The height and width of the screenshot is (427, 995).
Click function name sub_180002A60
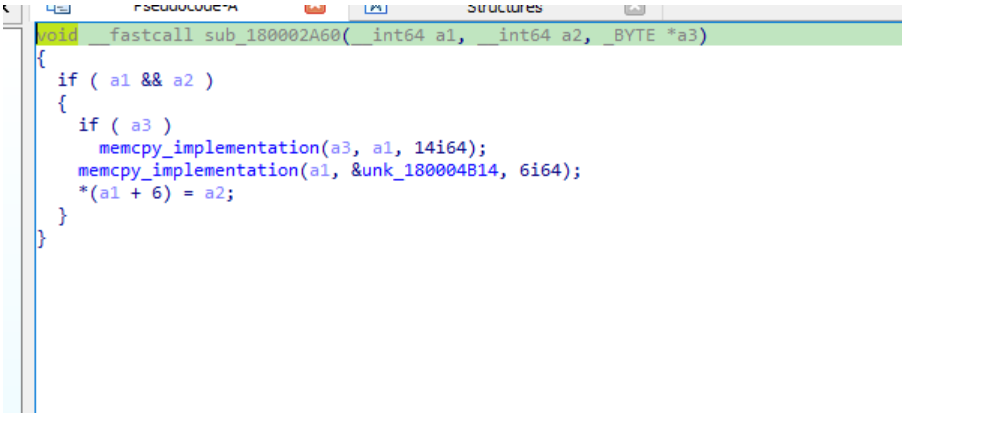pos(273,35)
